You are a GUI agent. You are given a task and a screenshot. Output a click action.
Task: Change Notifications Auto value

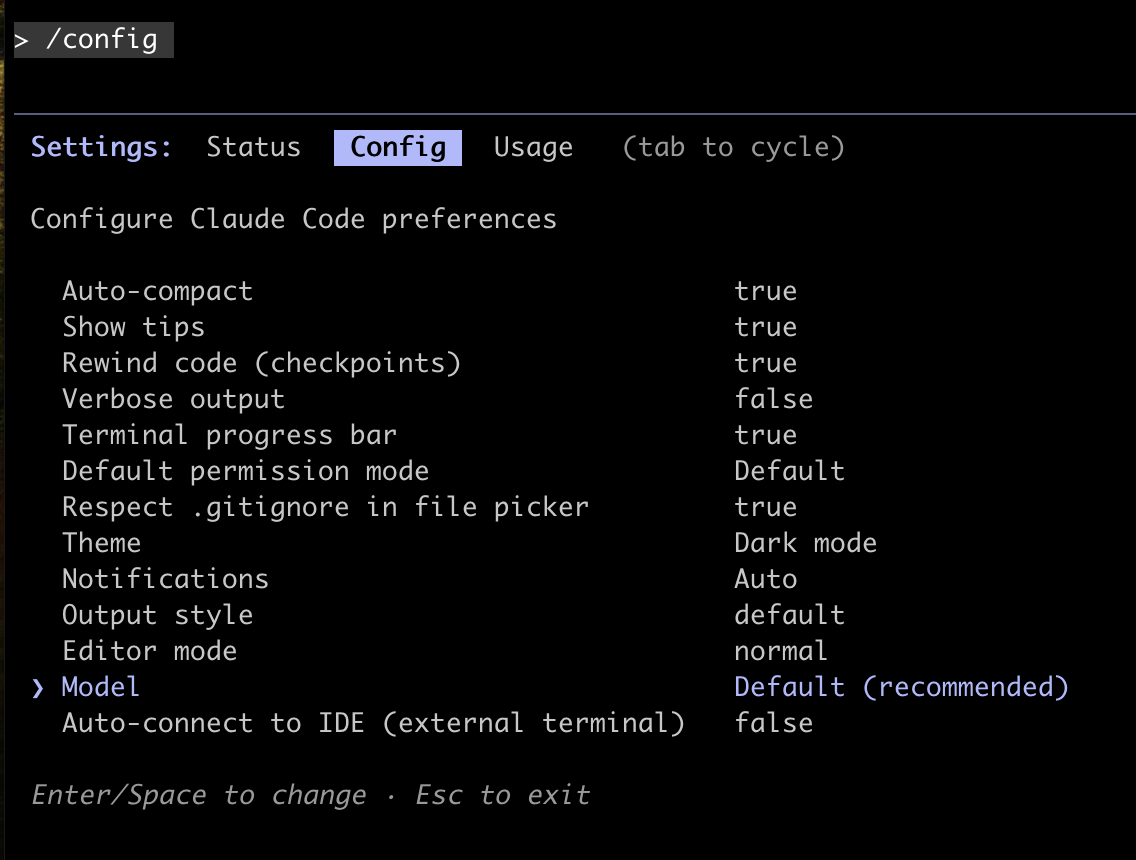click(x=765, y=579)
